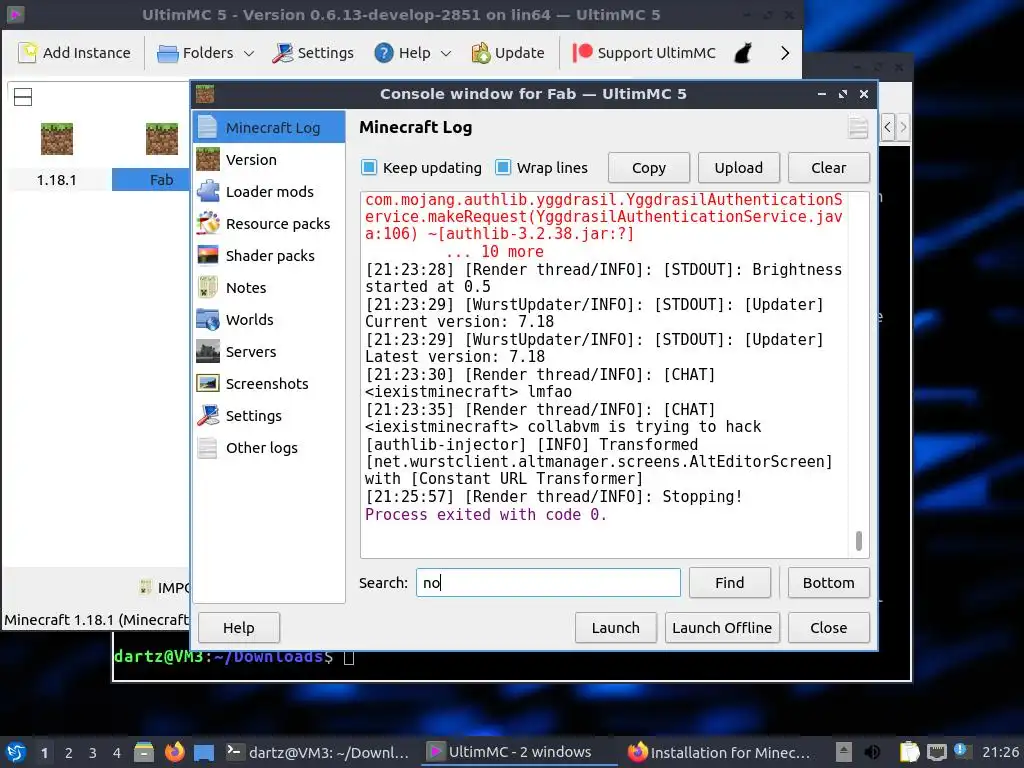
Task: Click the notification tray icon
Action: point(961,750)
